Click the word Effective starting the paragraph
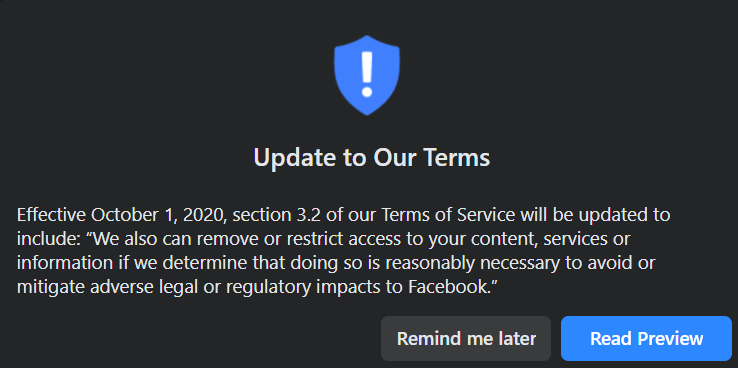This screenshot has height=368, width=738. point(51,215)
